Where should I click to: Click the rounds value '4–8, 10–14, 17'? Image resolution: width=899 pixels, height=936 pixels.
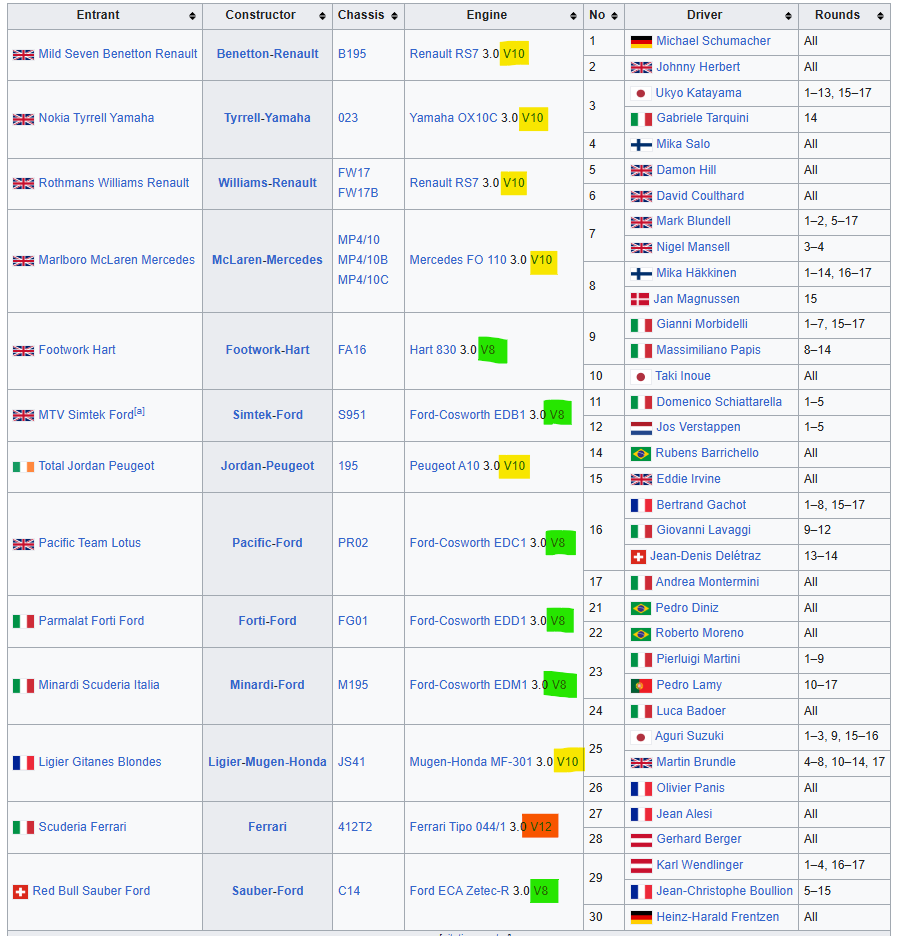click(845, 762)
